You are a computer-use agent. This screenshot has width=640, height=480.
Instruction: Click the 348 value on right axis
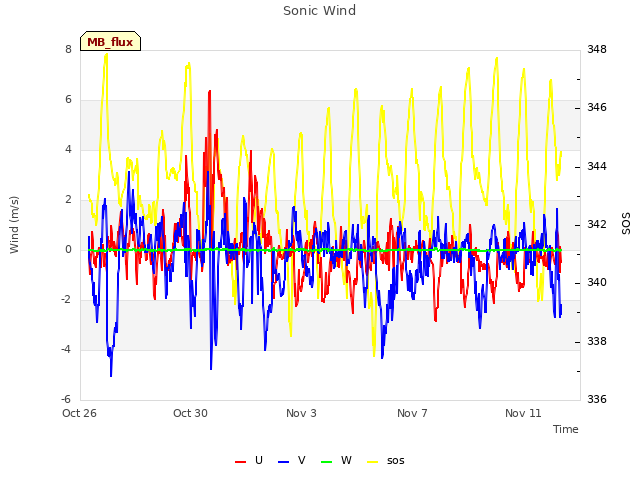tap(597, 50)
